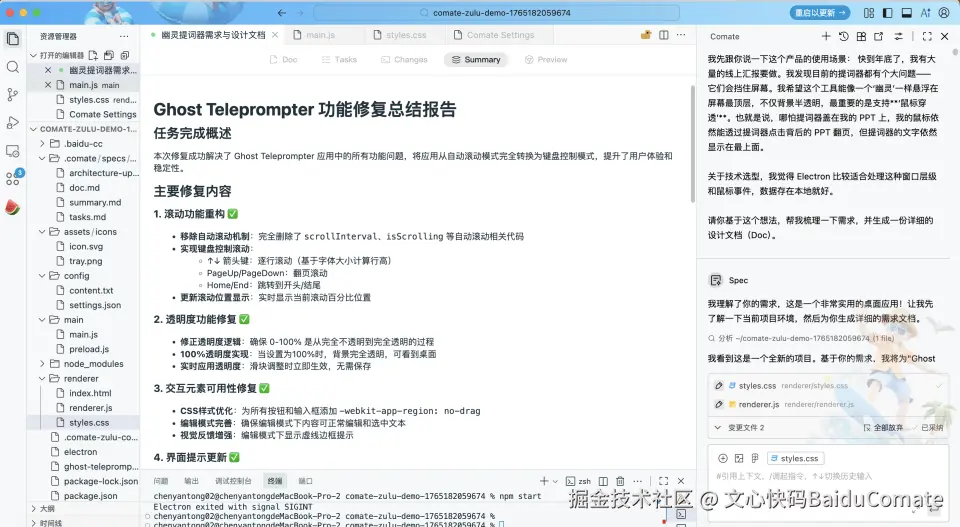Kill terminal with trash icon
Screen dimensions: 960x527
click(620, 481)
